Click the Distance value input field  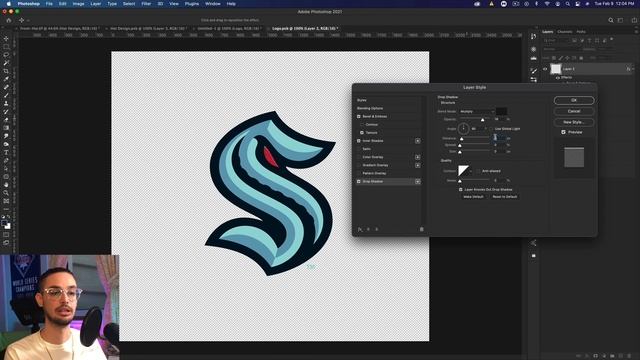coord(500,138)
